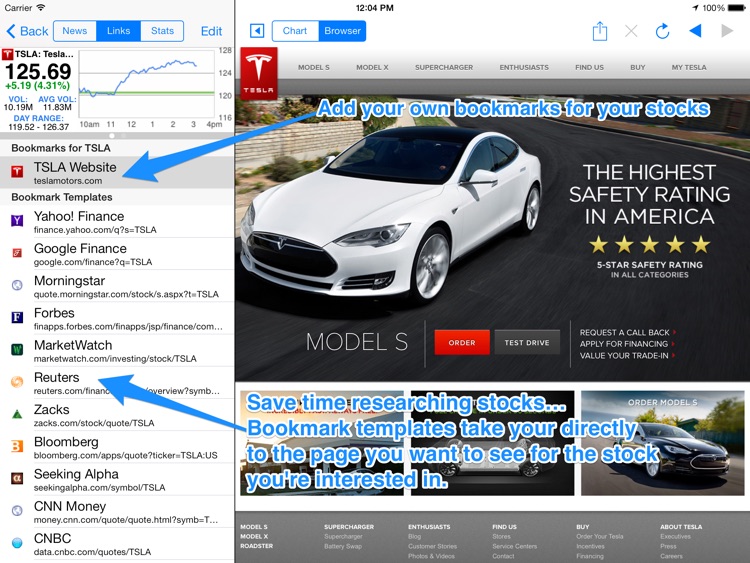The width and height of the screenshot is (750, 563).
Task: Tap the share/export icon
Action: click(600, 31)
